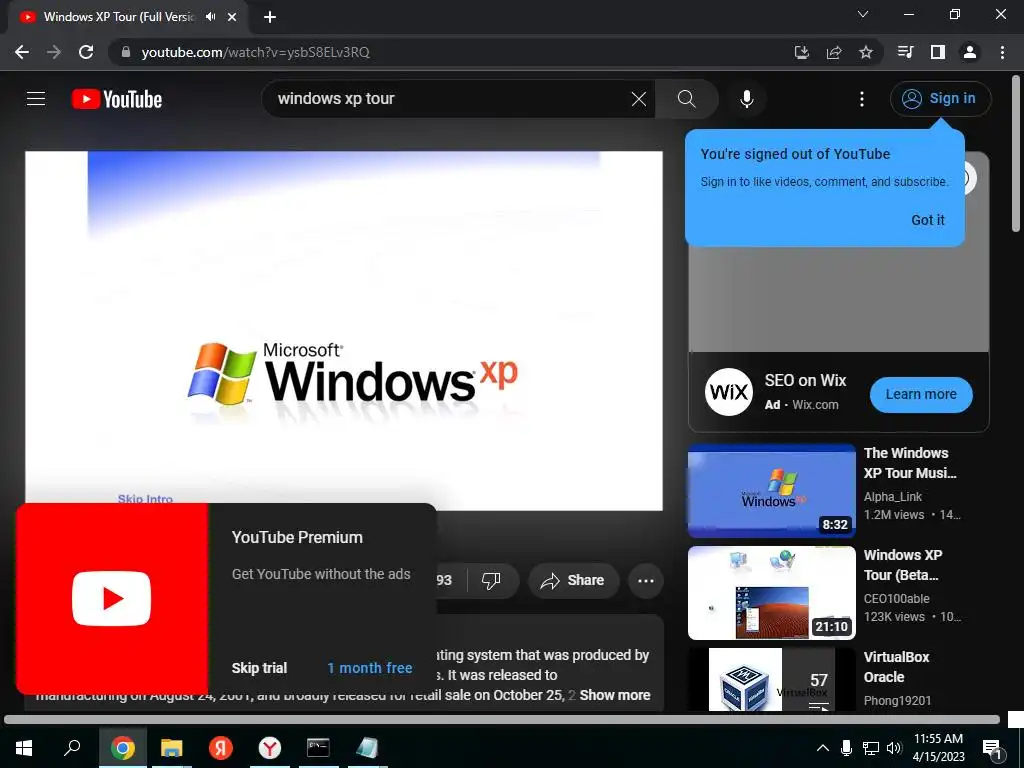Expand the description with Show more
1024x768 pixels.
[x=615, y=696]
